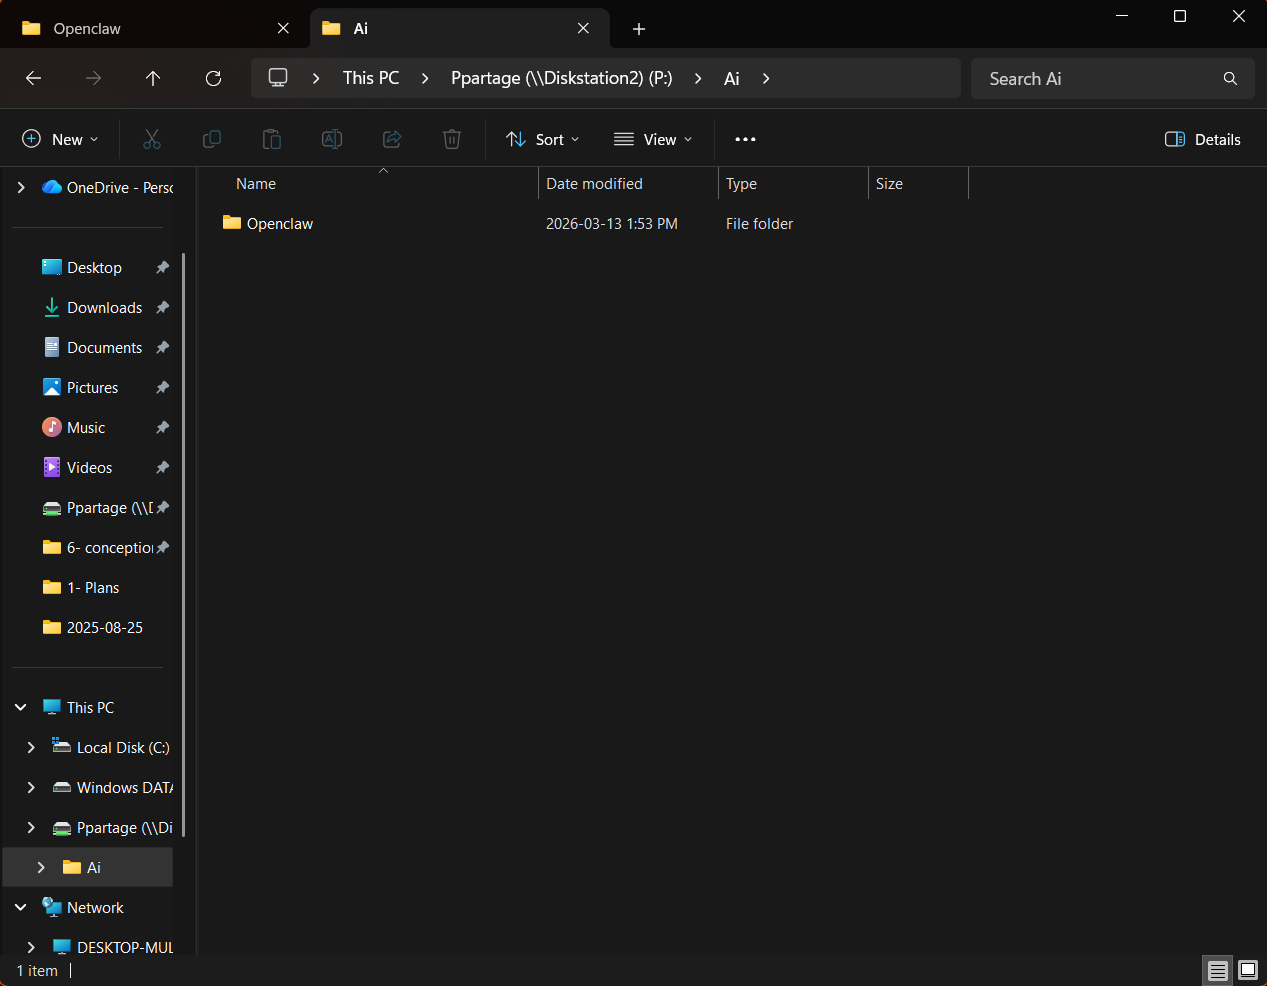Add a new tab with plus button
1267x986 pixels.
pyautogui.click(x=639, y=29)
